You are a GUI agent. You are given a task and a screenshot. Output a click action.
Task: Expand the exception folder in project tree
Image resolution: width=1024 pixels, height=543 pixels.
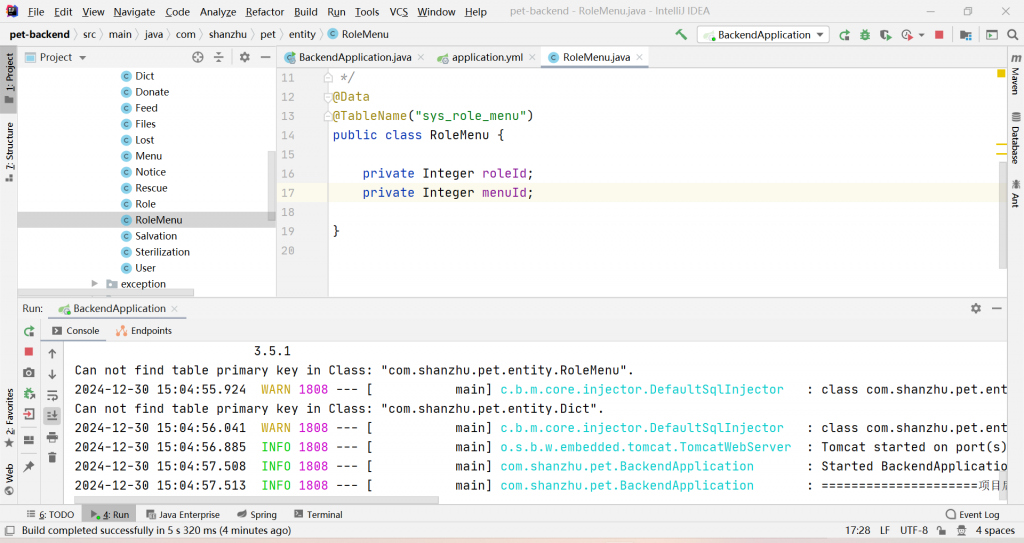click(95, 284)
